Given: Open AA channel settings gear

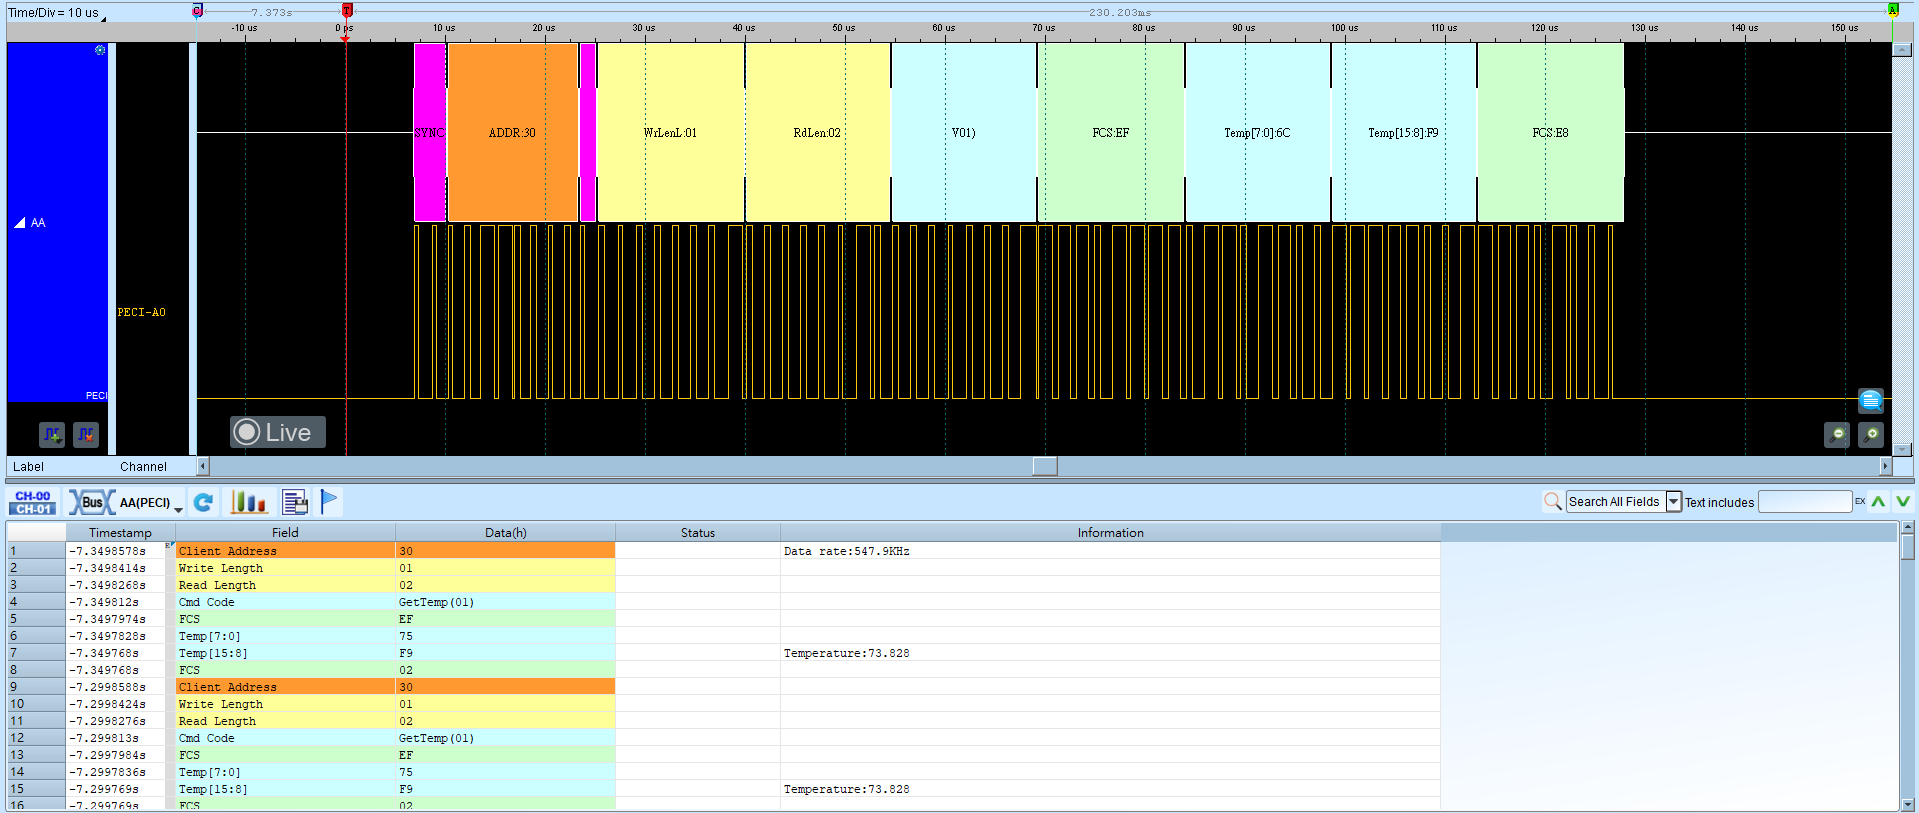Looking at the screenshot, I should [100, 50].
